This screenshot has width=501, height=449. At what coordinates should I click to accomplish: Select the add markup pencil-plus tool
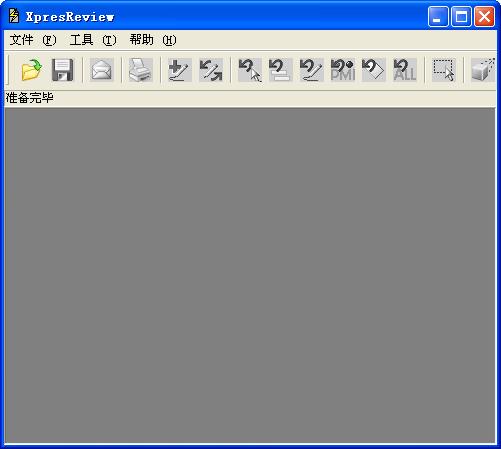(180, 70)
